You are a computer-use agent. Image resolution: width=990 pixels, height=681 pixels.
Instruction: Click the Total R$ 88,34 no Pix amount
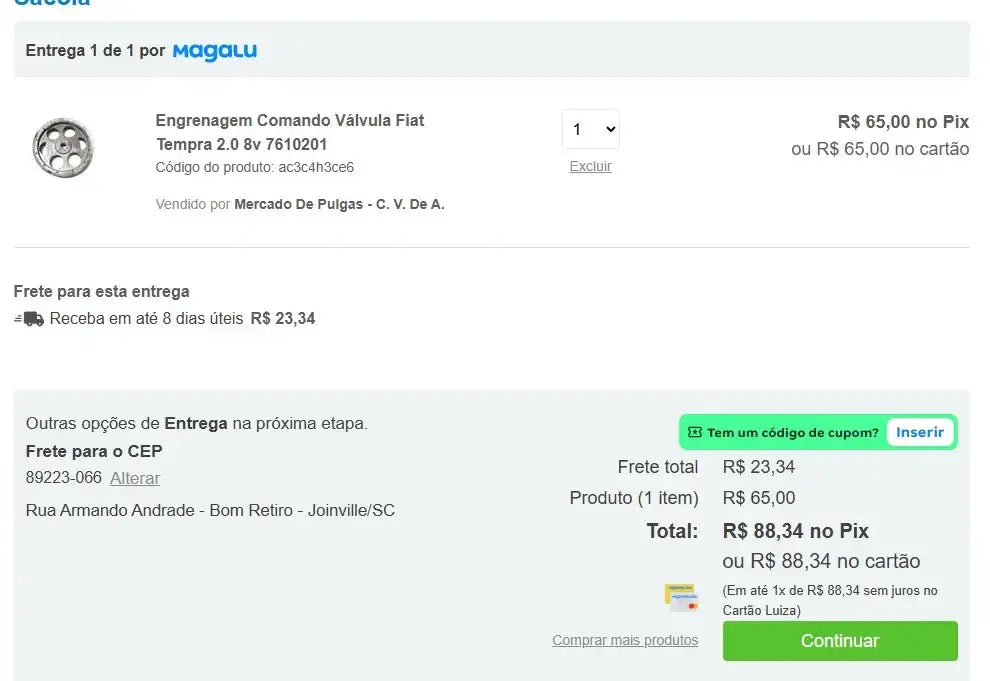click(795, 531)
